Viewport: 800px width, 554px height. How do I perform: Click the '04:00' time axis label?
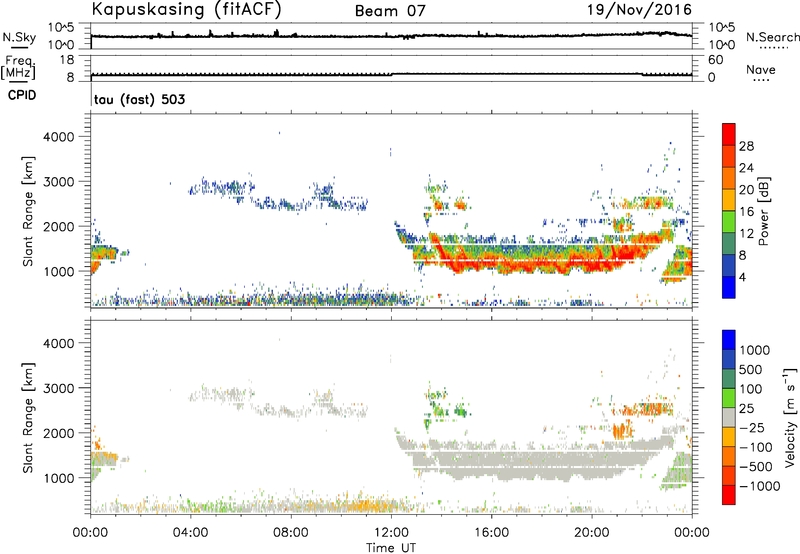pyautogui.click(x=190, y=533)
